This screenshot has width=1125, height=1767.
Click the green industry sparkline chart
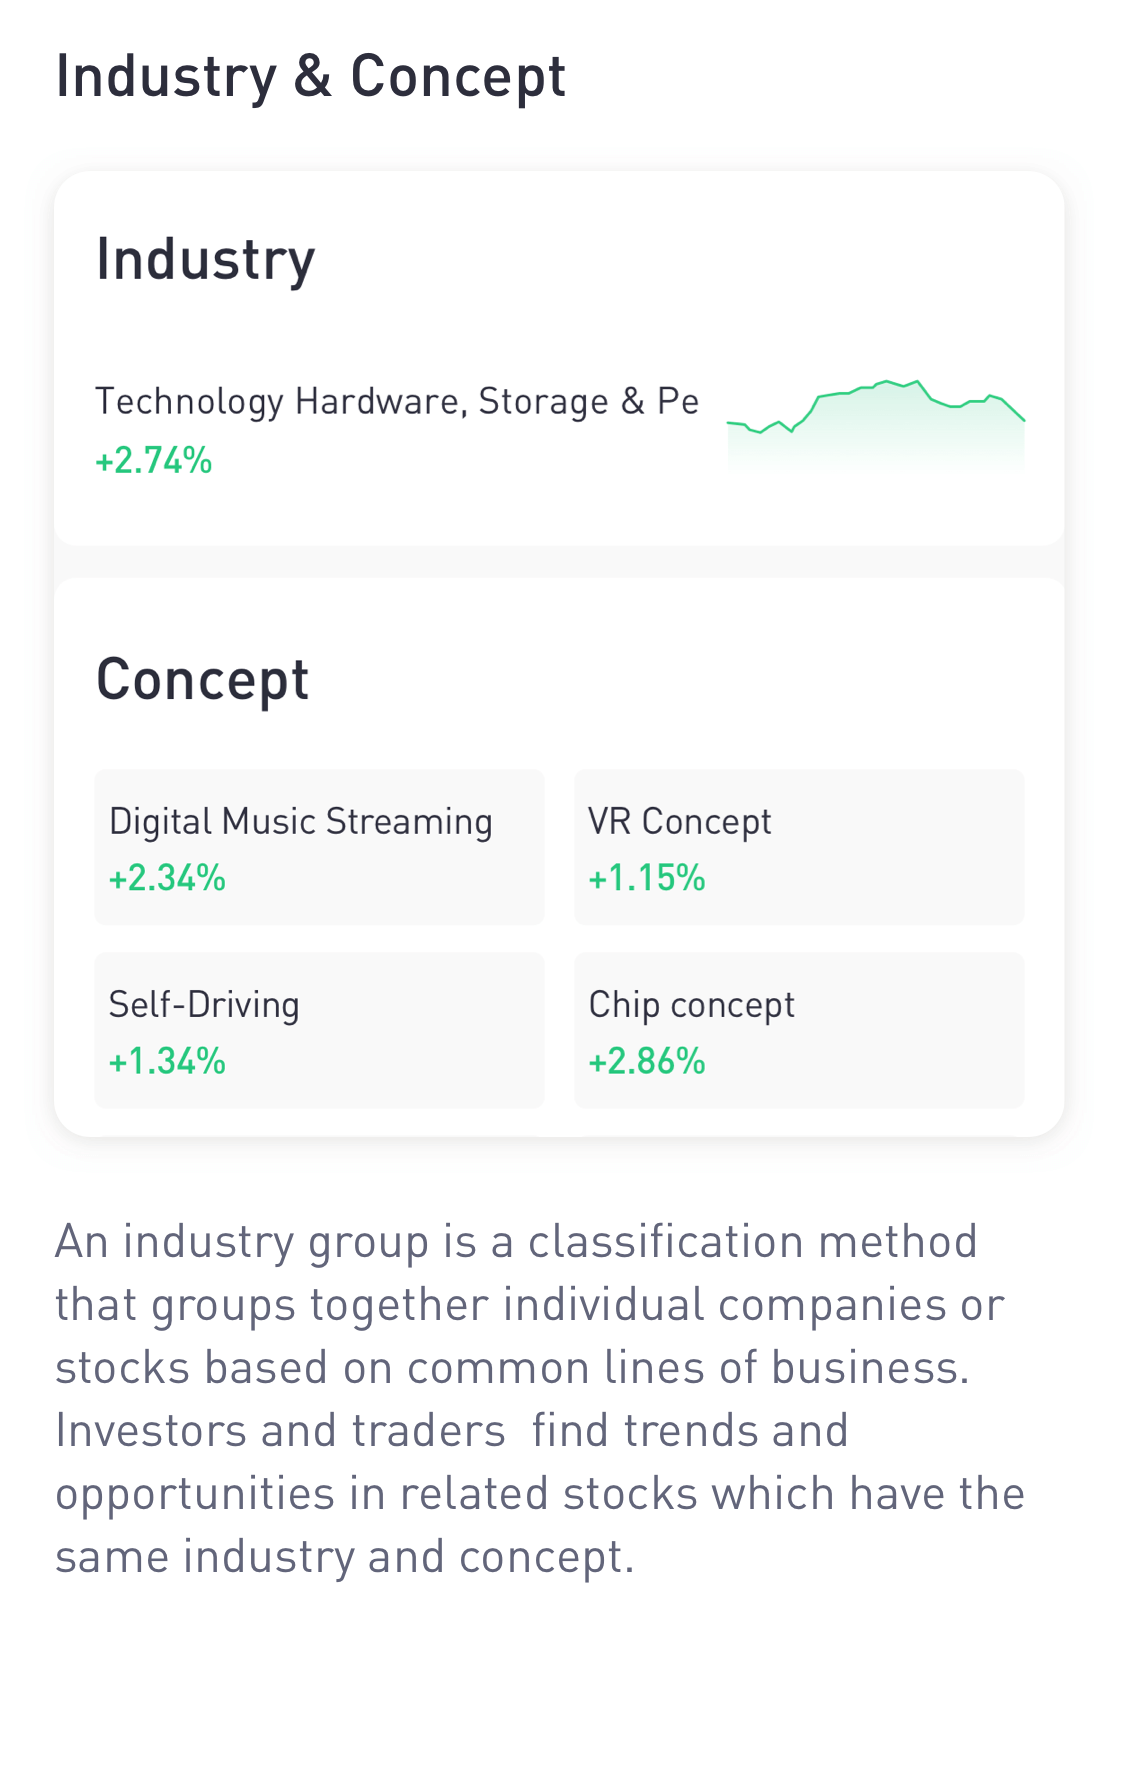(875, 424)
